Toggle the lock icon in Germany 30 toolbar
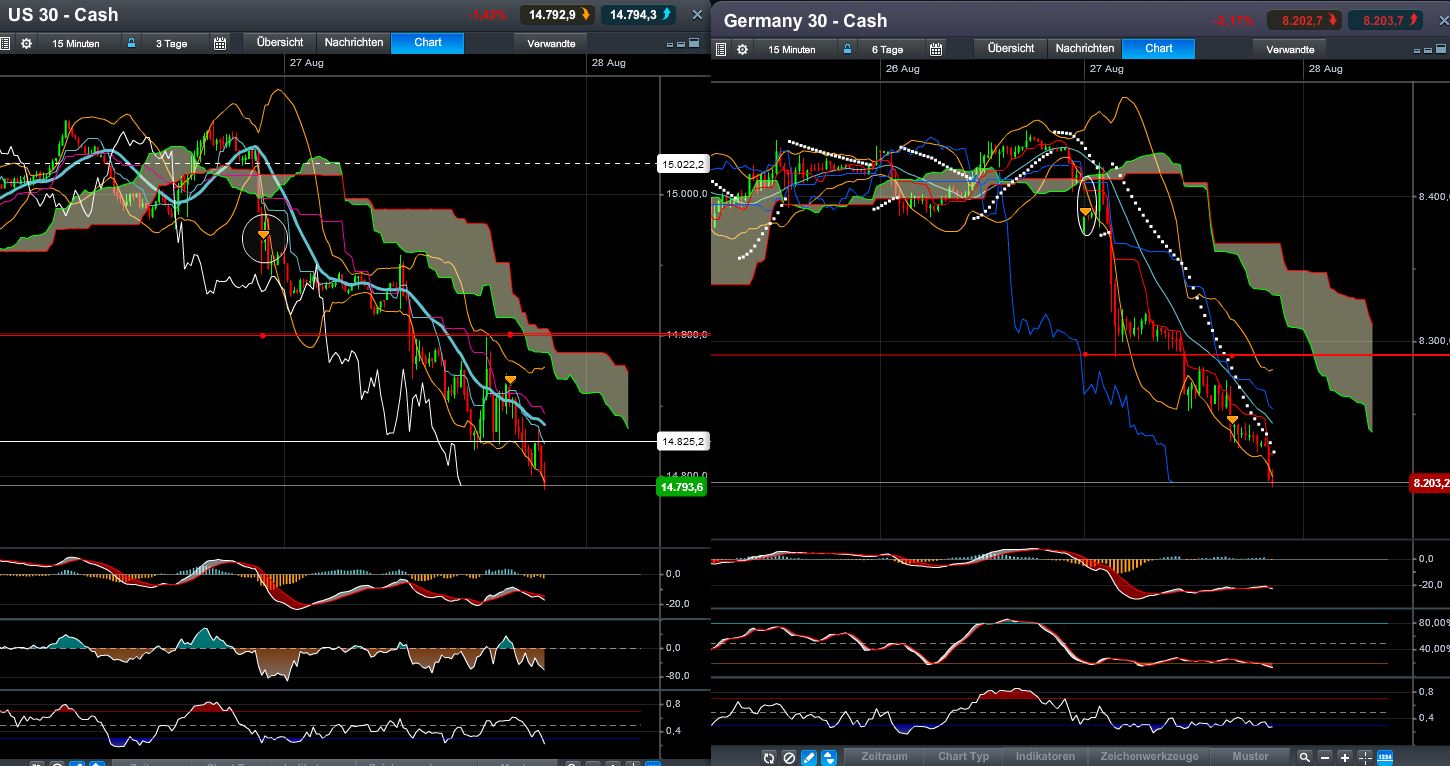This screenshot has height=766, width=1450. tap(847, 50)
